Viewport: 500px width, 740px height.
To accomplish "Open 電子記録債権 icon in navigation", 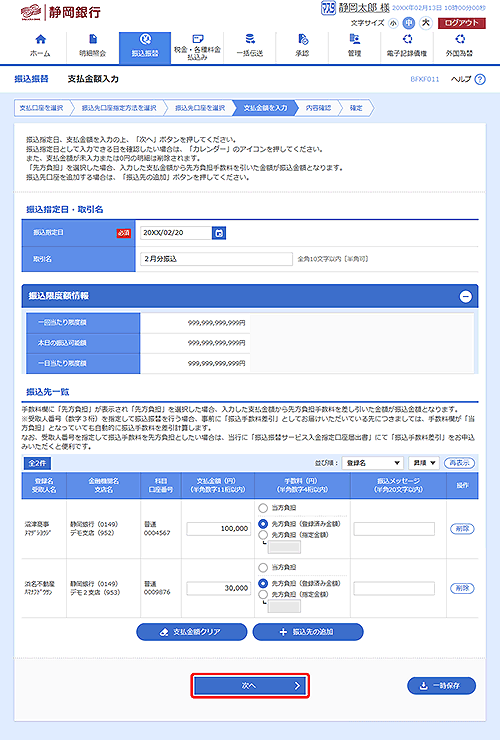I will pyautogui.click(x=407, y=39).
